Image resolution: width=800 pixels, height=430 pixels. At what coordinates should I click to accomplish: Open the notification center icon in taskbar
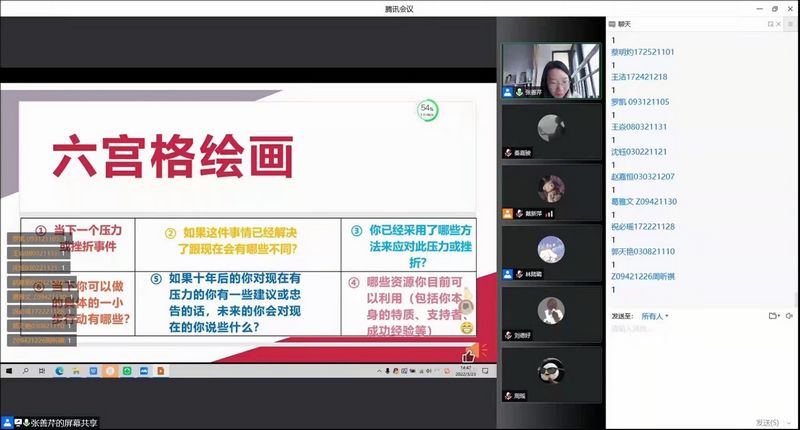[x=485, y=371]
